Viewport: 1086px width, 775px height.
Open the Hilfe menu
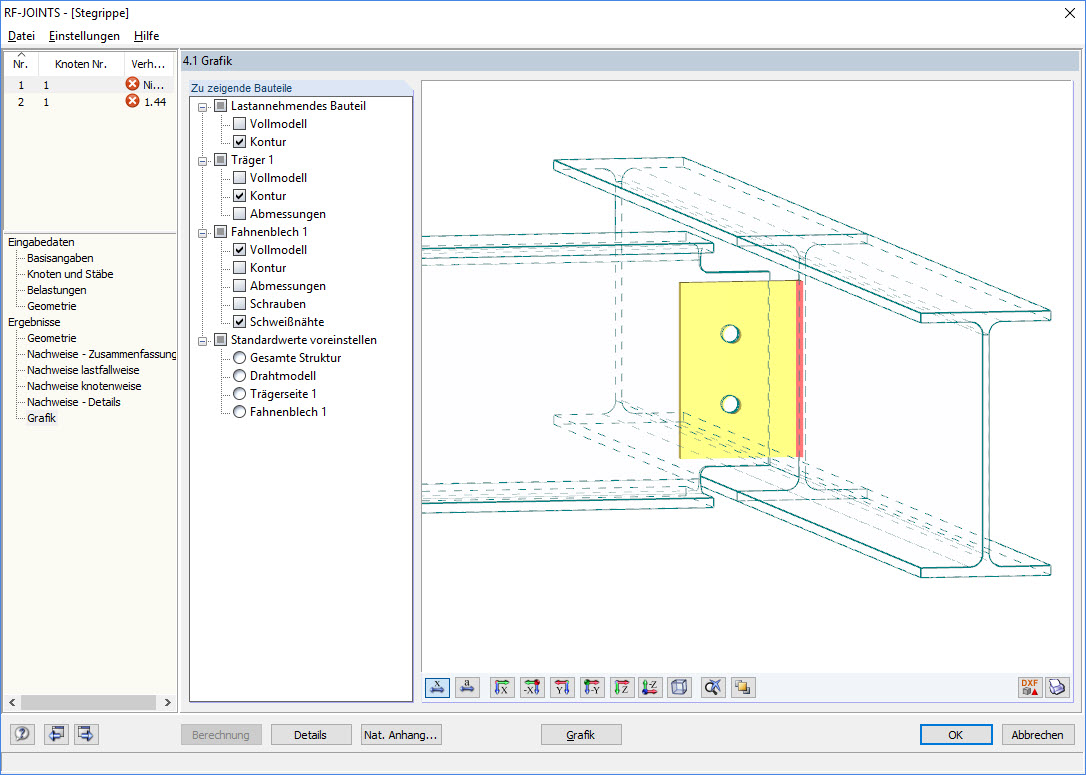[x=146, y=36]
